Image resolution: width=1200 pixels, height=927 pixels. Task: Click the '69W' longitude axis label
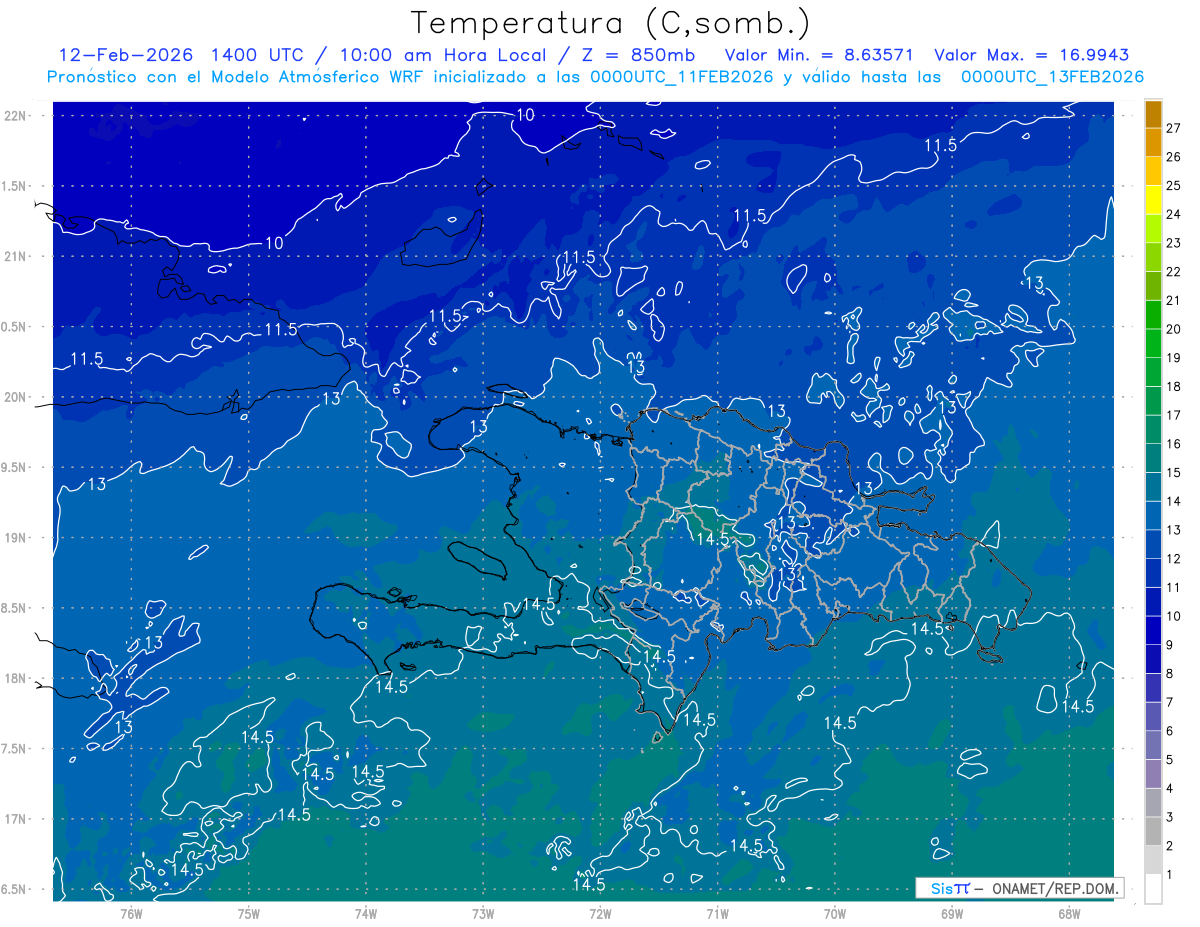tap(952, 914)
